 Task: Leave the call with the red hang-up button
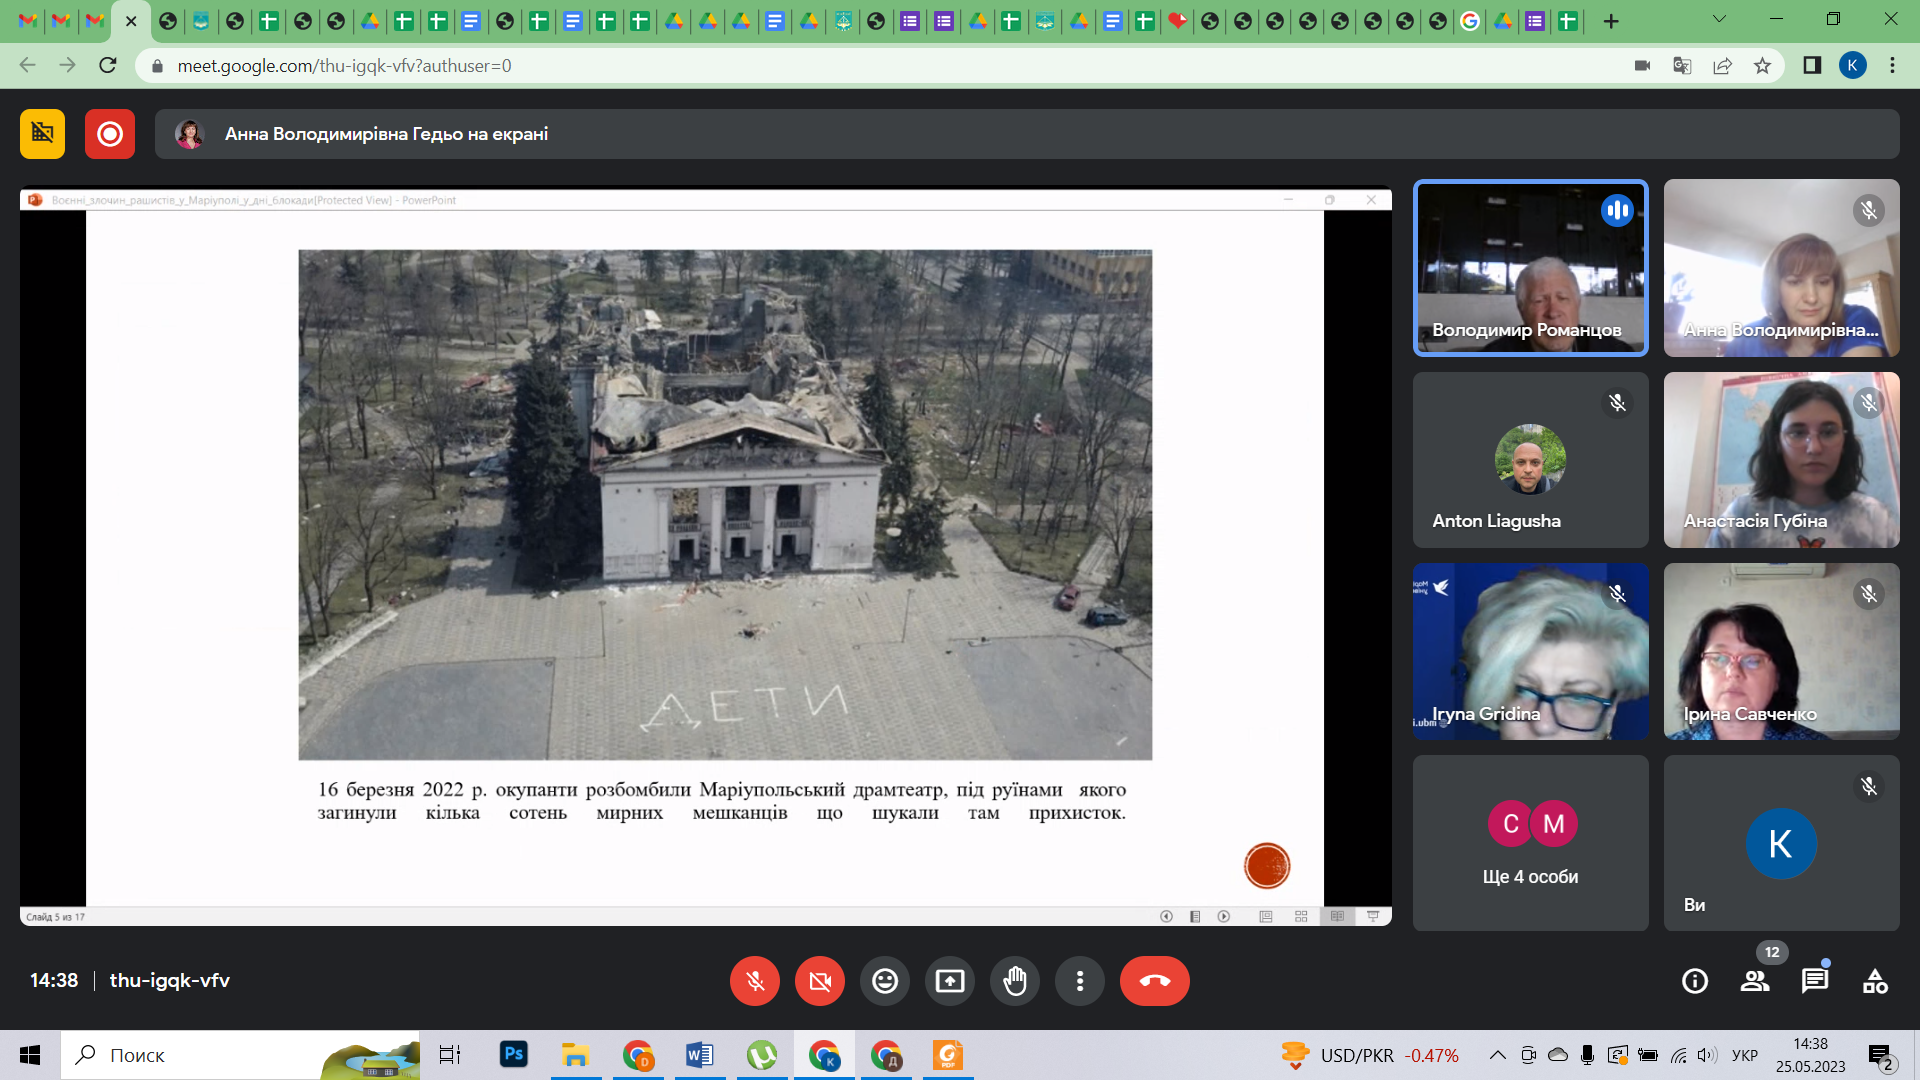coord(1154,981)
